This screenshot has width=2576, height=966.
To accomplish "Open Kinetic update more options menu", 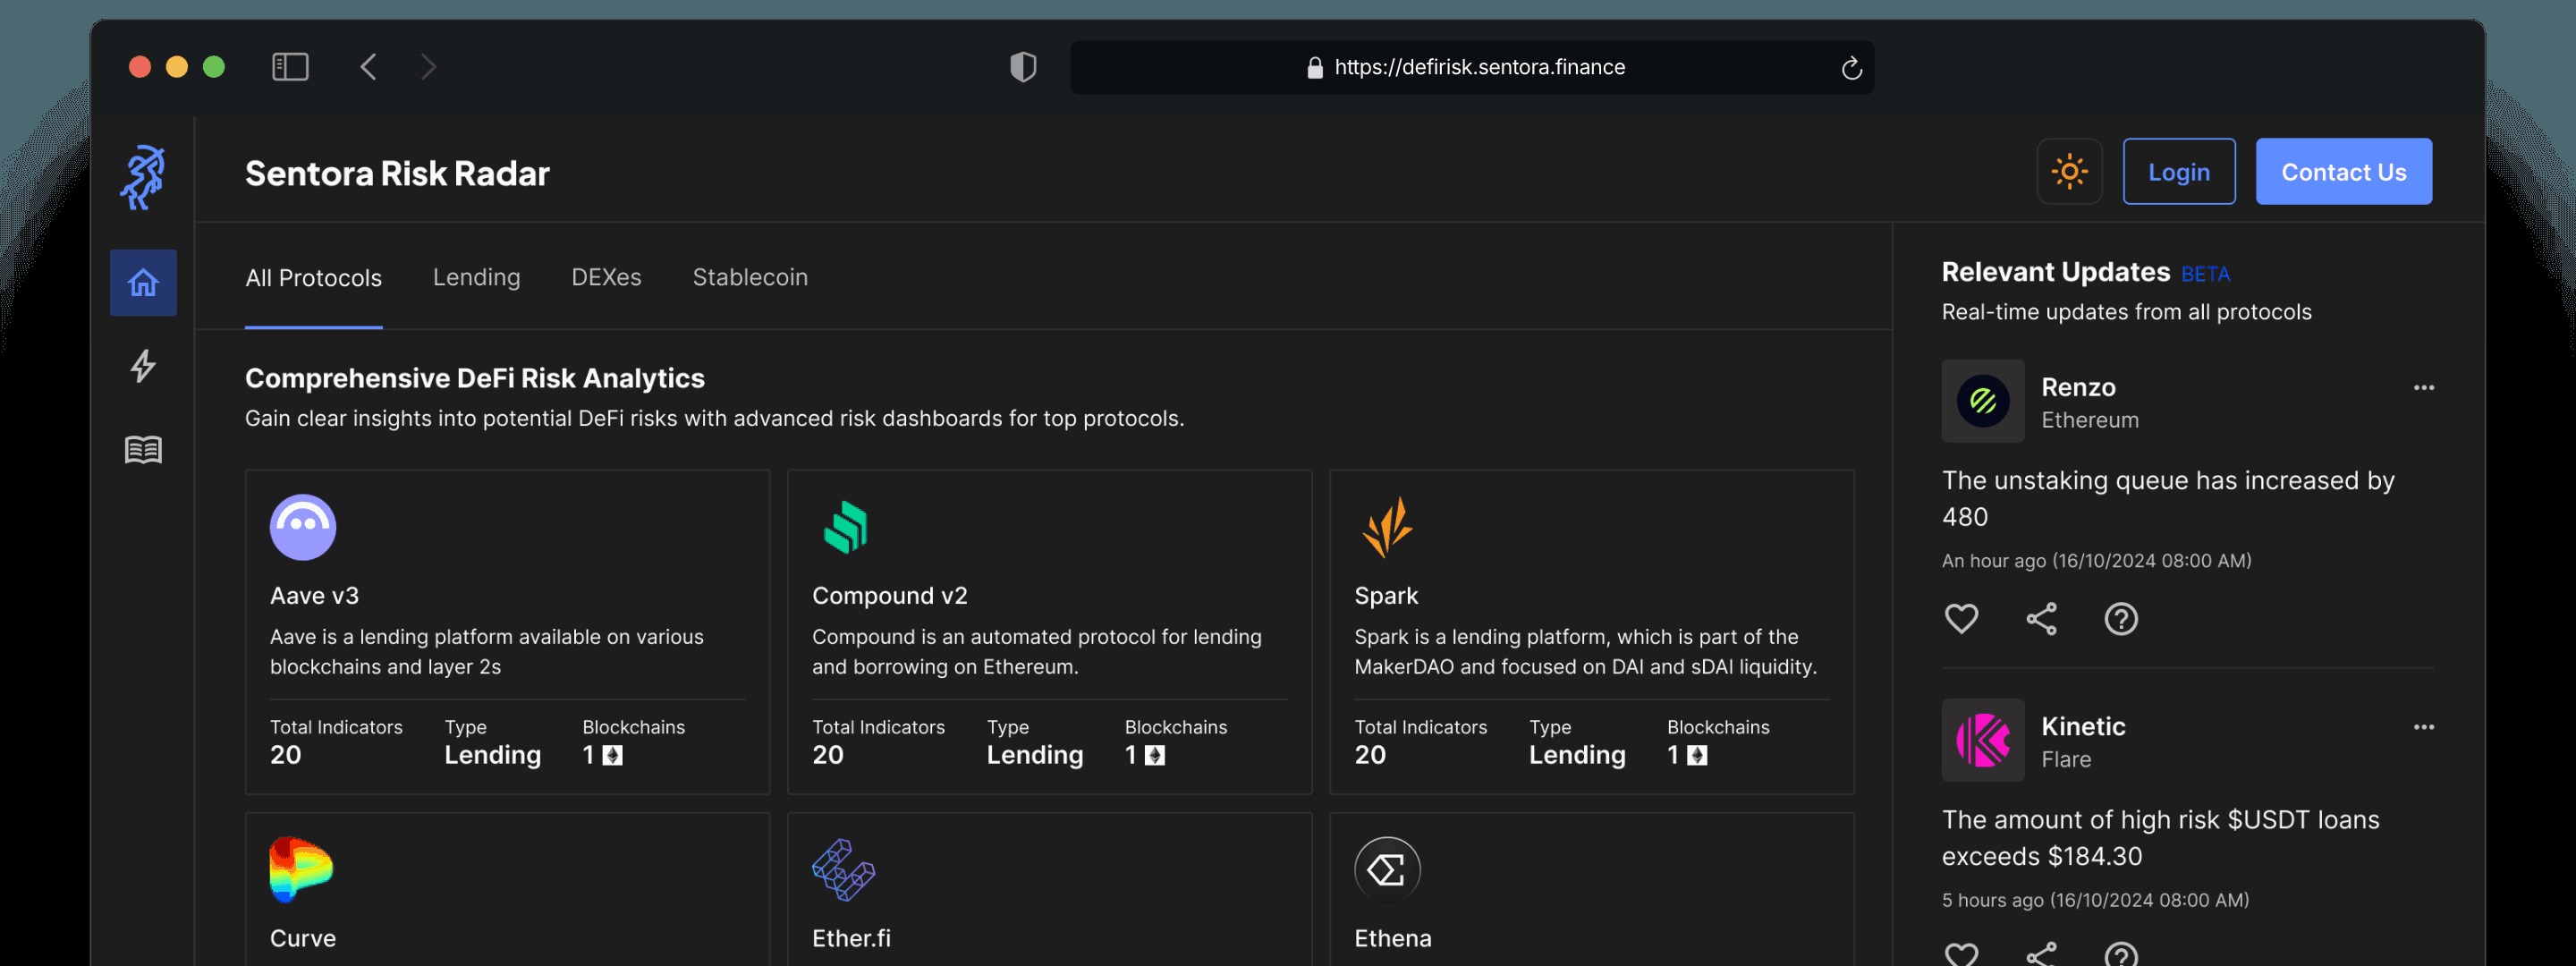I will coord(2423,727).
